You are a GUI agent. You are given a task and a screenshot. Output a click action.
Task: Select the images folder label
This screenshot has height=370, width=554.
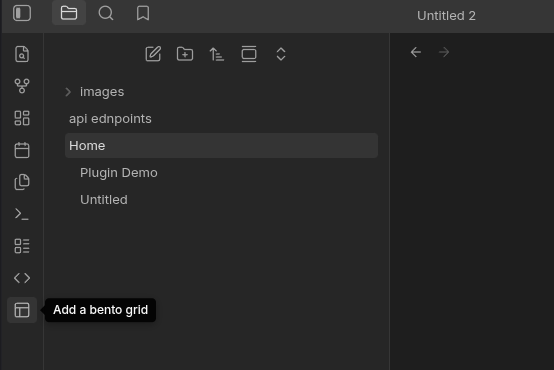click(x=102, y=92)
